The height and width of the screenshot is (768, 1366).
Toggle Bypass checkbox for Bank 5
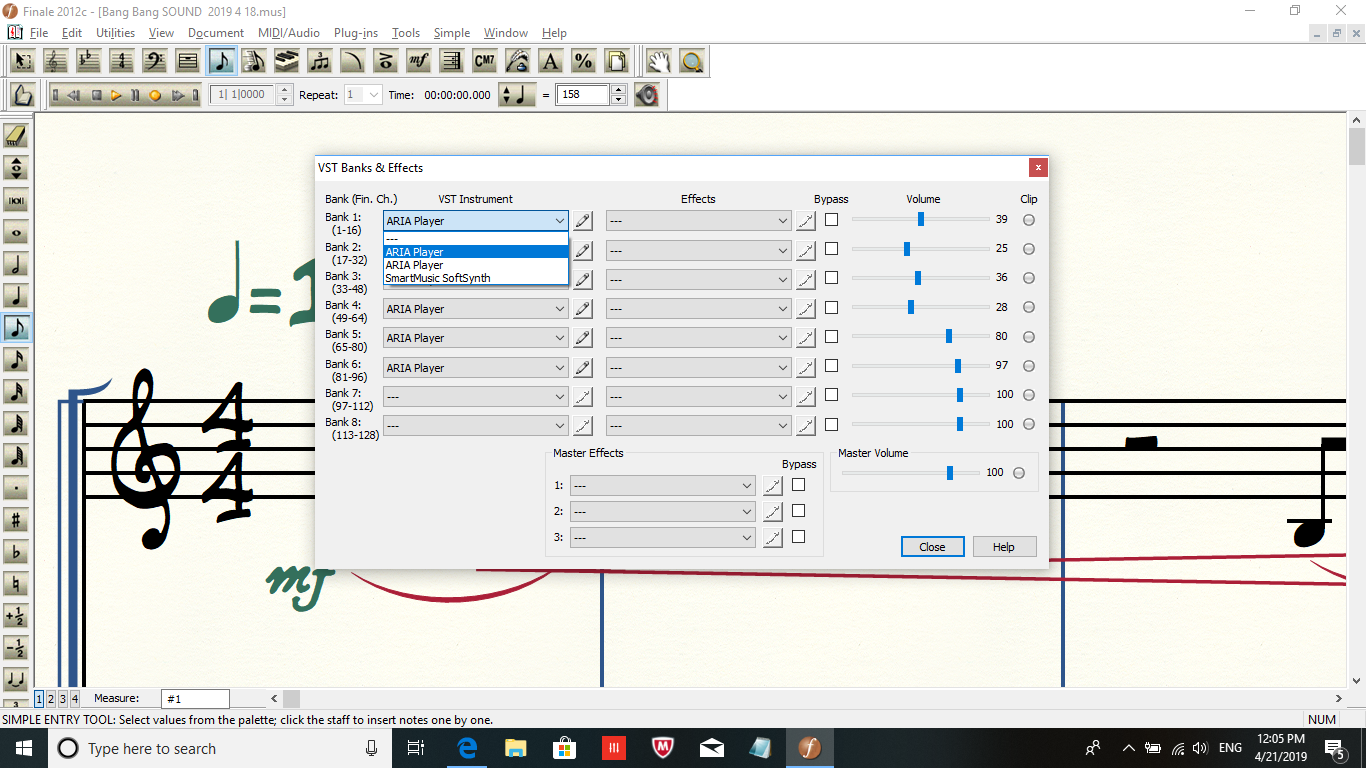pyautogui.click(x=831, y=337)
